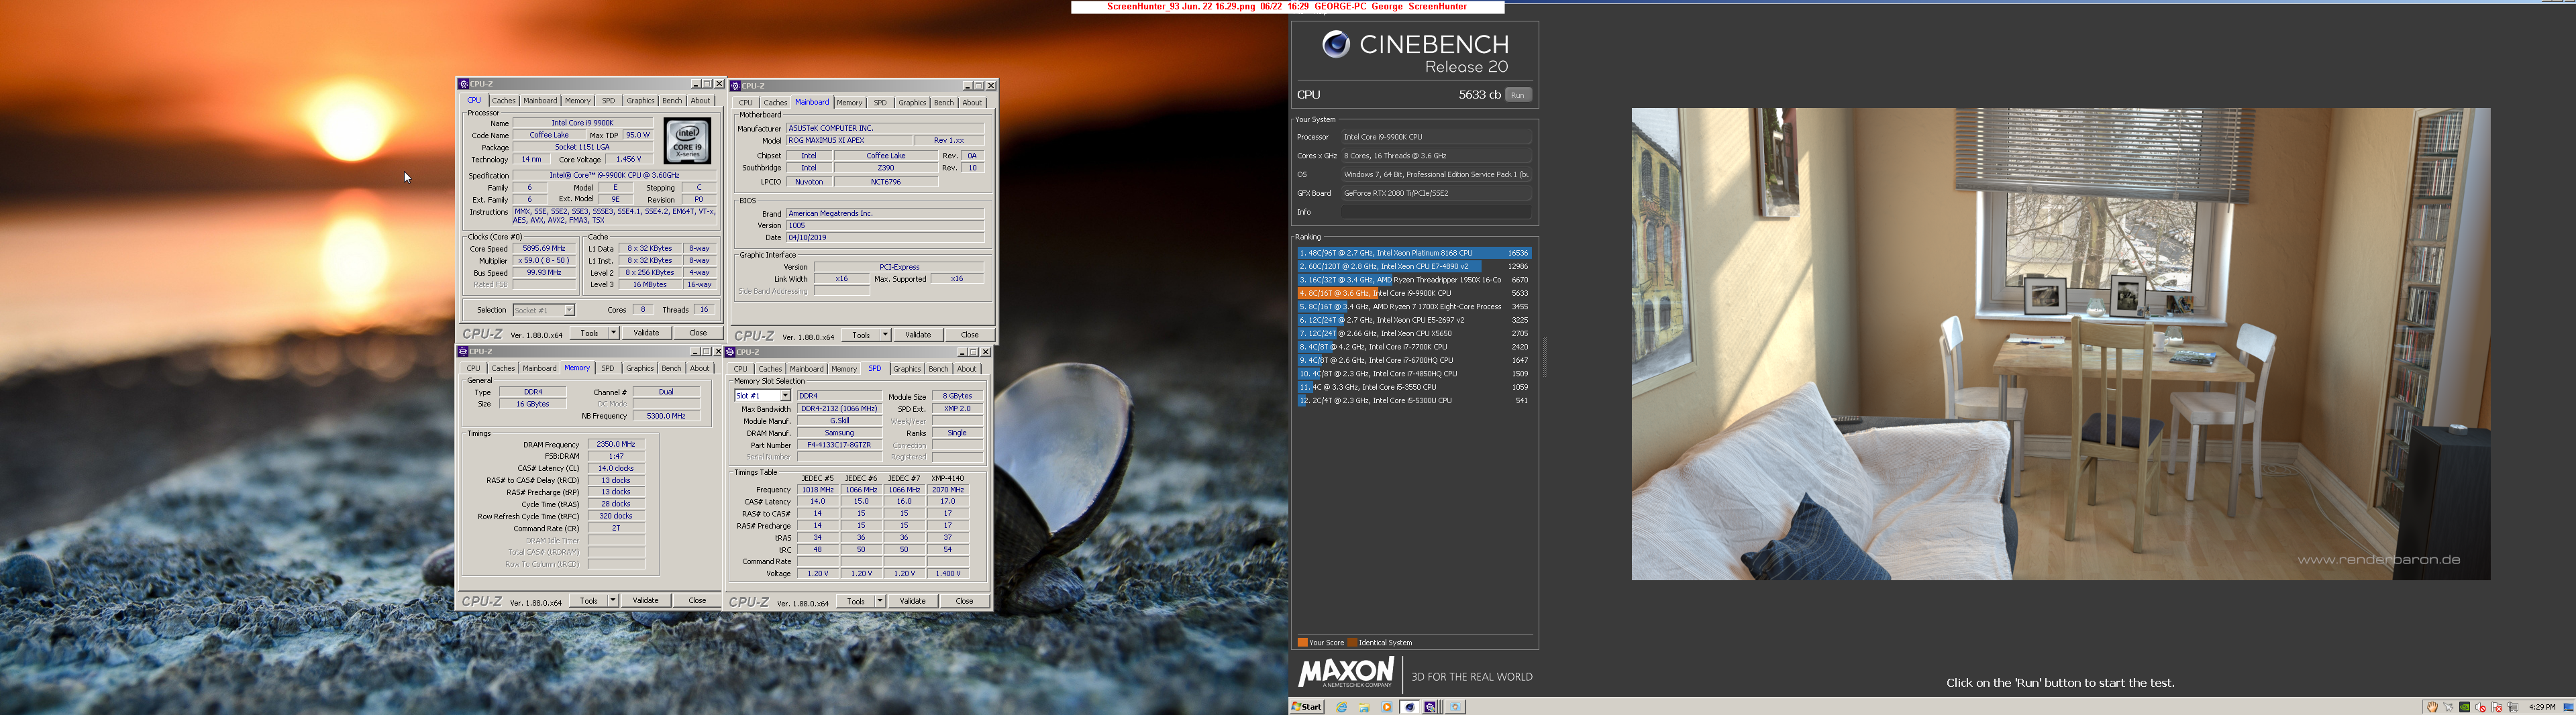Select Ryzen 7 1700X ranking row
This screenshot has width=2576, height=715.
tap(1414, 307)
